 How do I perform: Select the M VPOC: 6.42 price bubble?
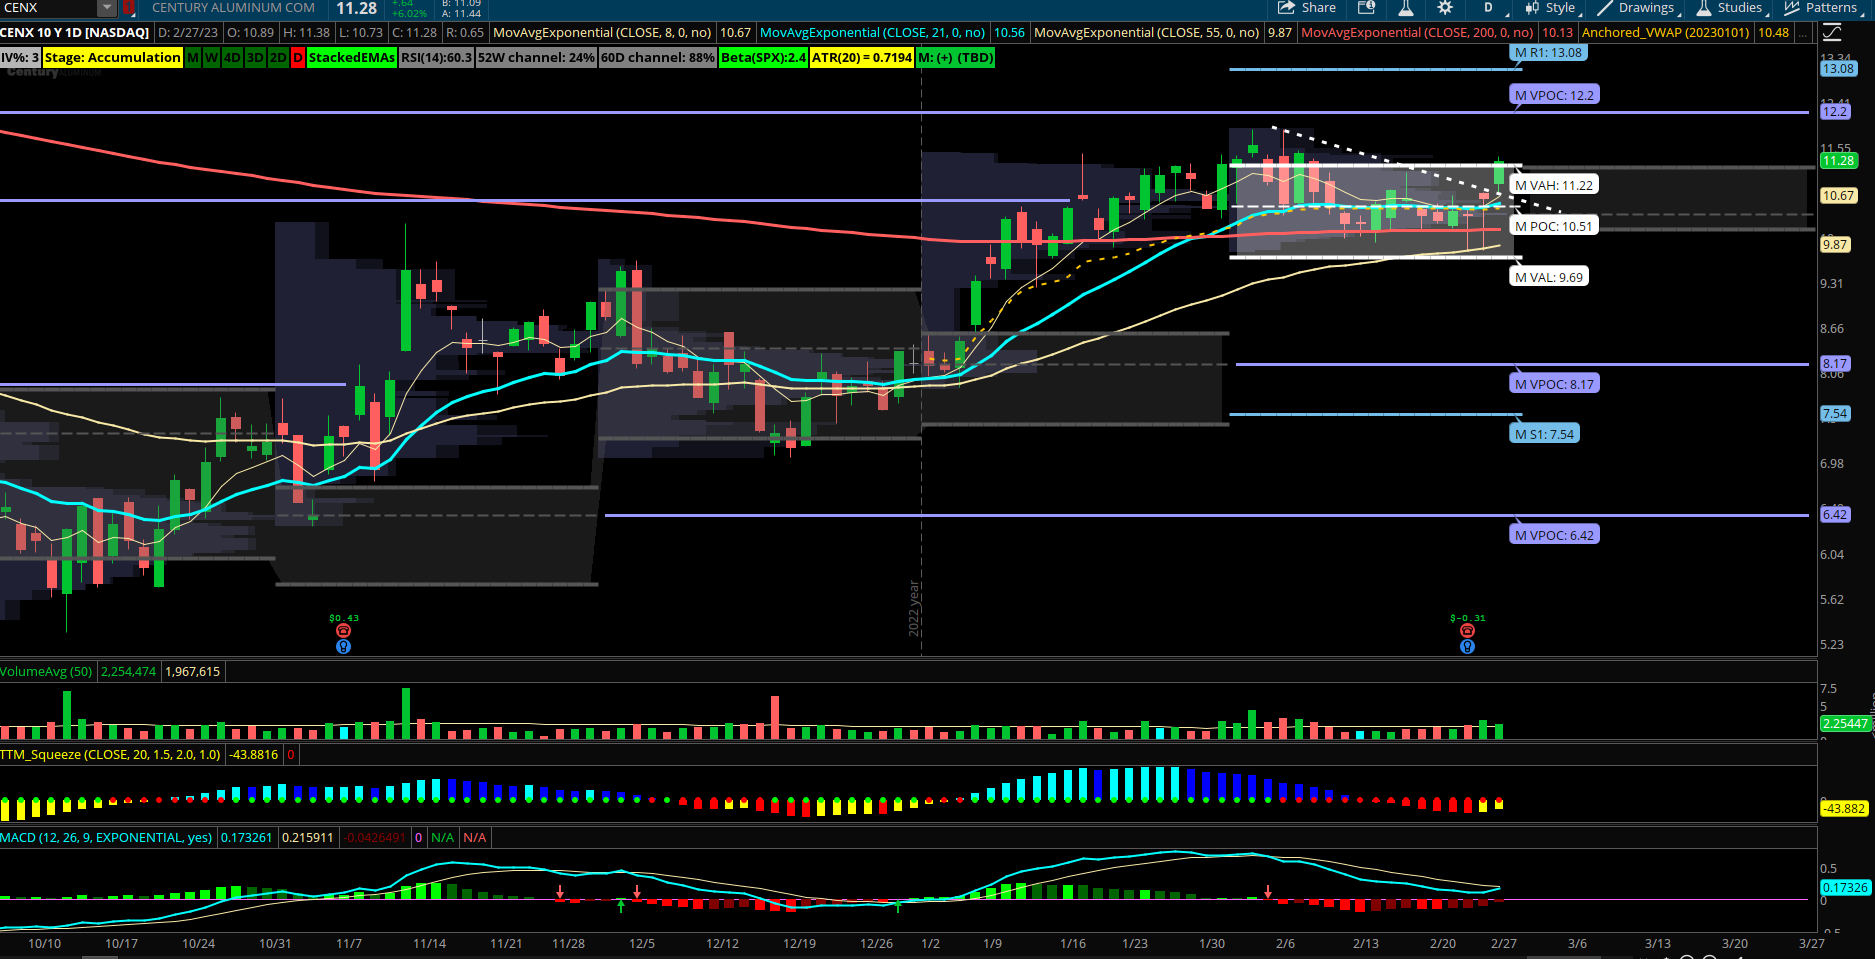pyautogui.click(x=1555, y=535)
